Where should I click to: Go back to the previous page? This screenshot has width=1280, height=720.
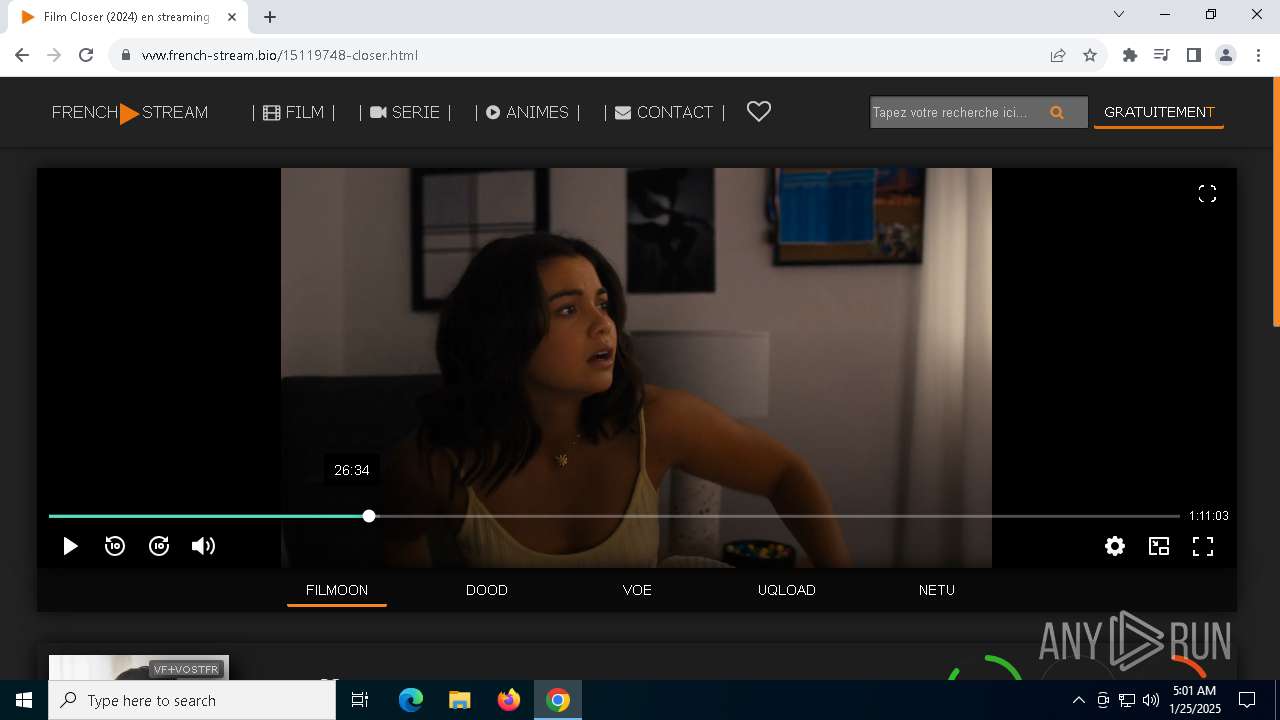[22, 55]
